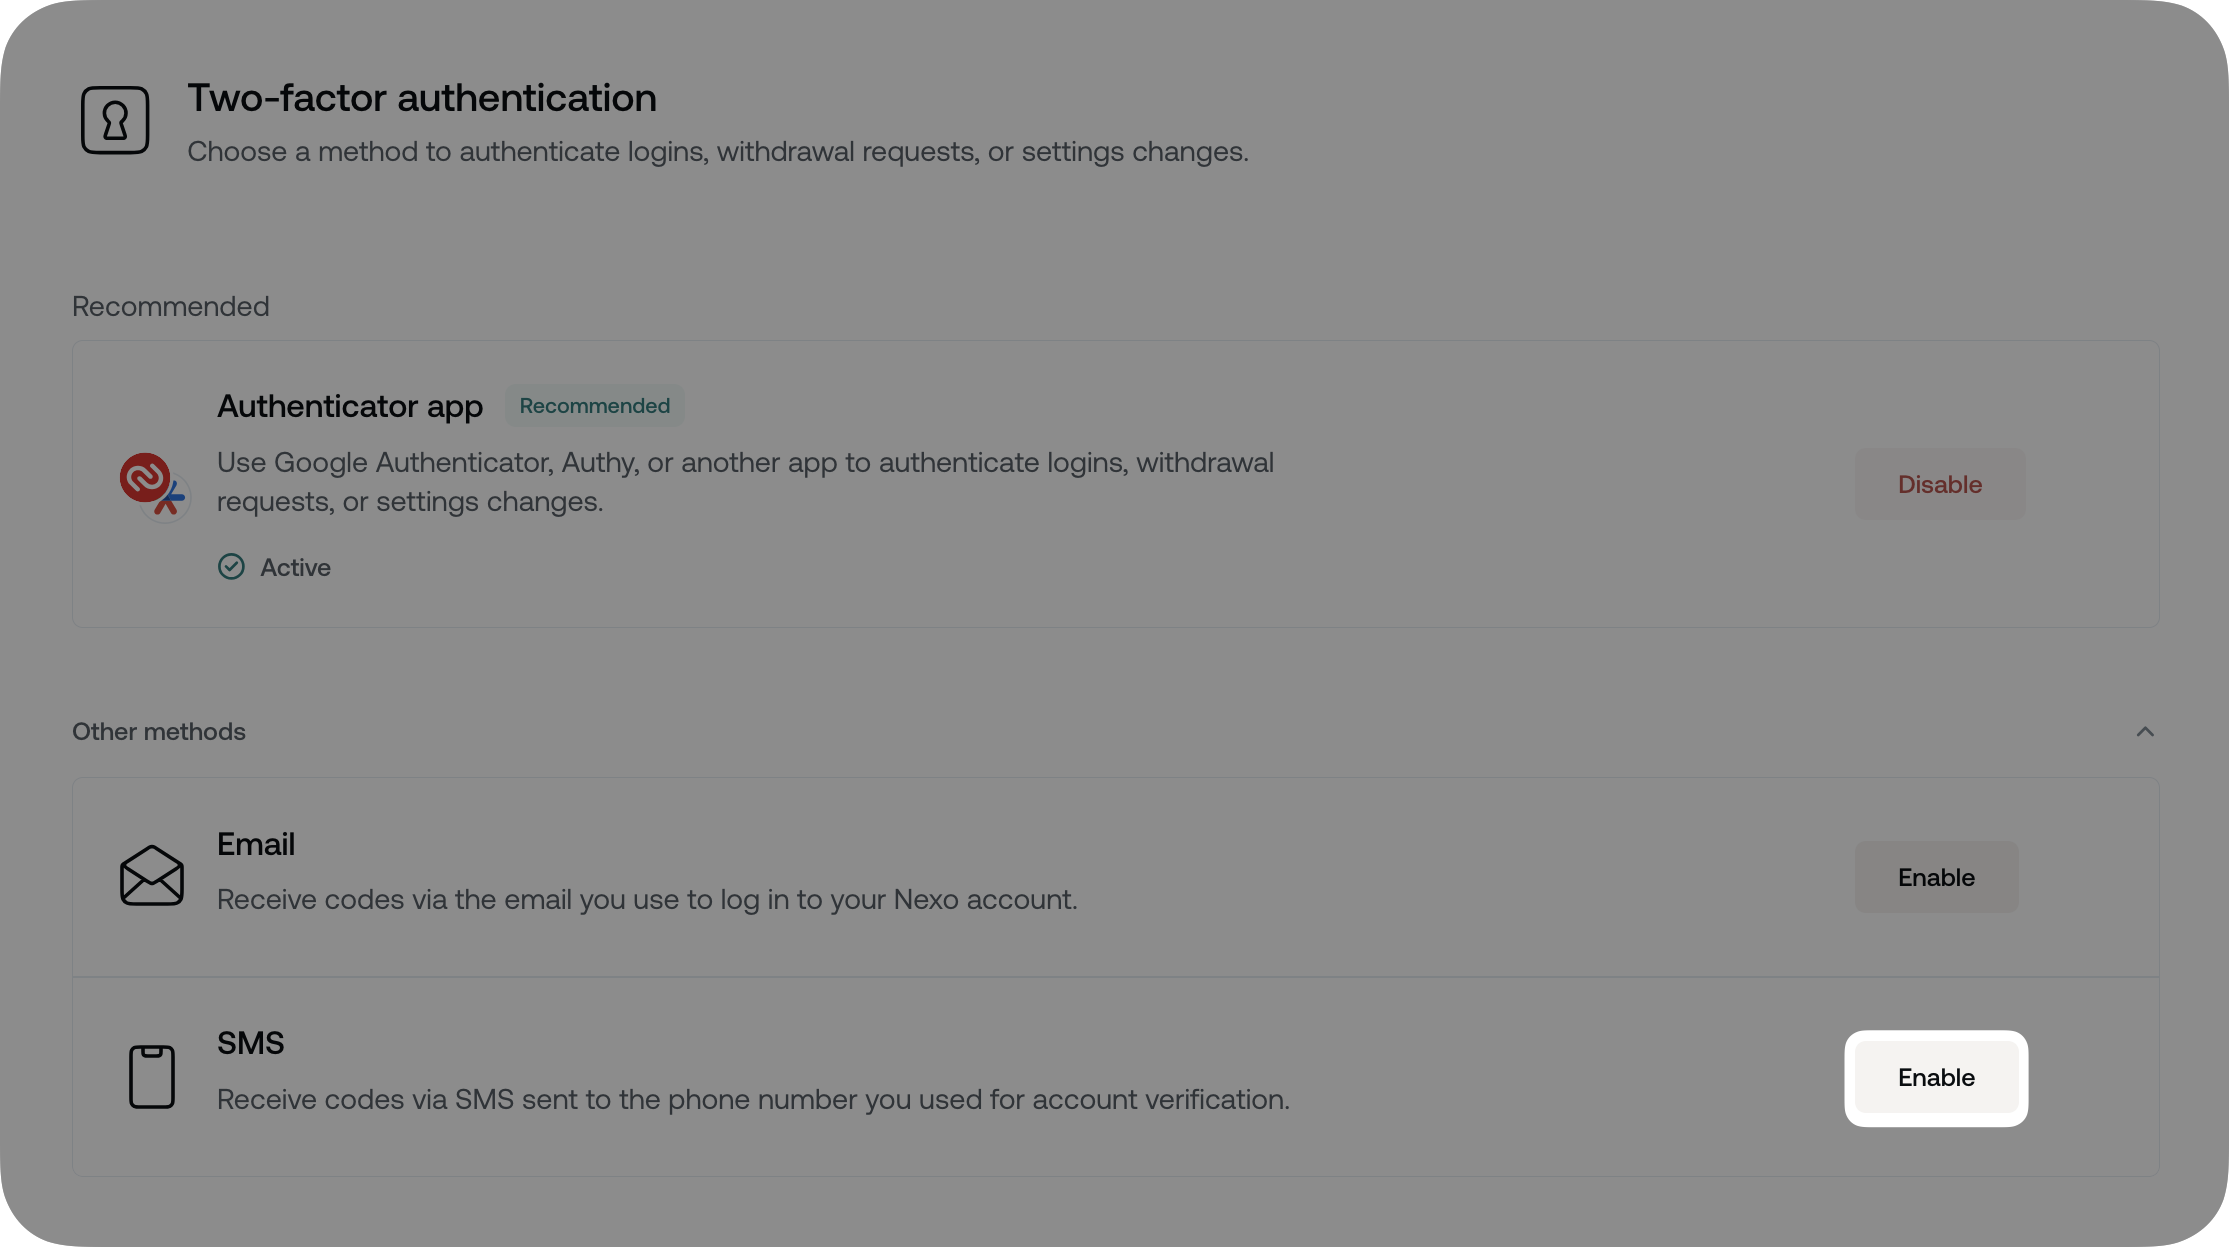Screen dimensions: 2229x1247
Task: Click the keyhole lock icon
Action: click(115, 120)
